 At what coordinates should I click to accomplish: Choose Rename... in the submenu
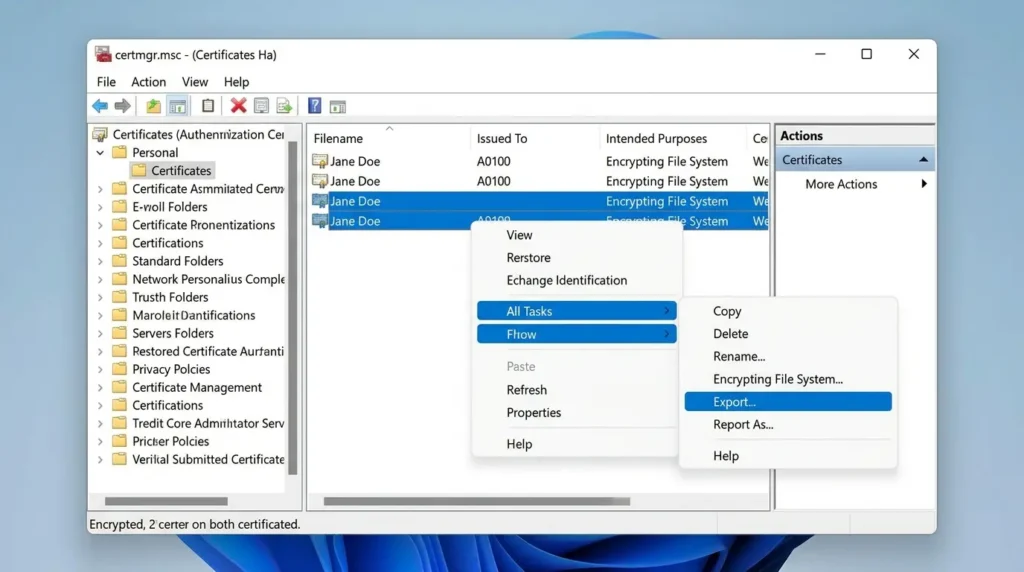pos(739,357)
